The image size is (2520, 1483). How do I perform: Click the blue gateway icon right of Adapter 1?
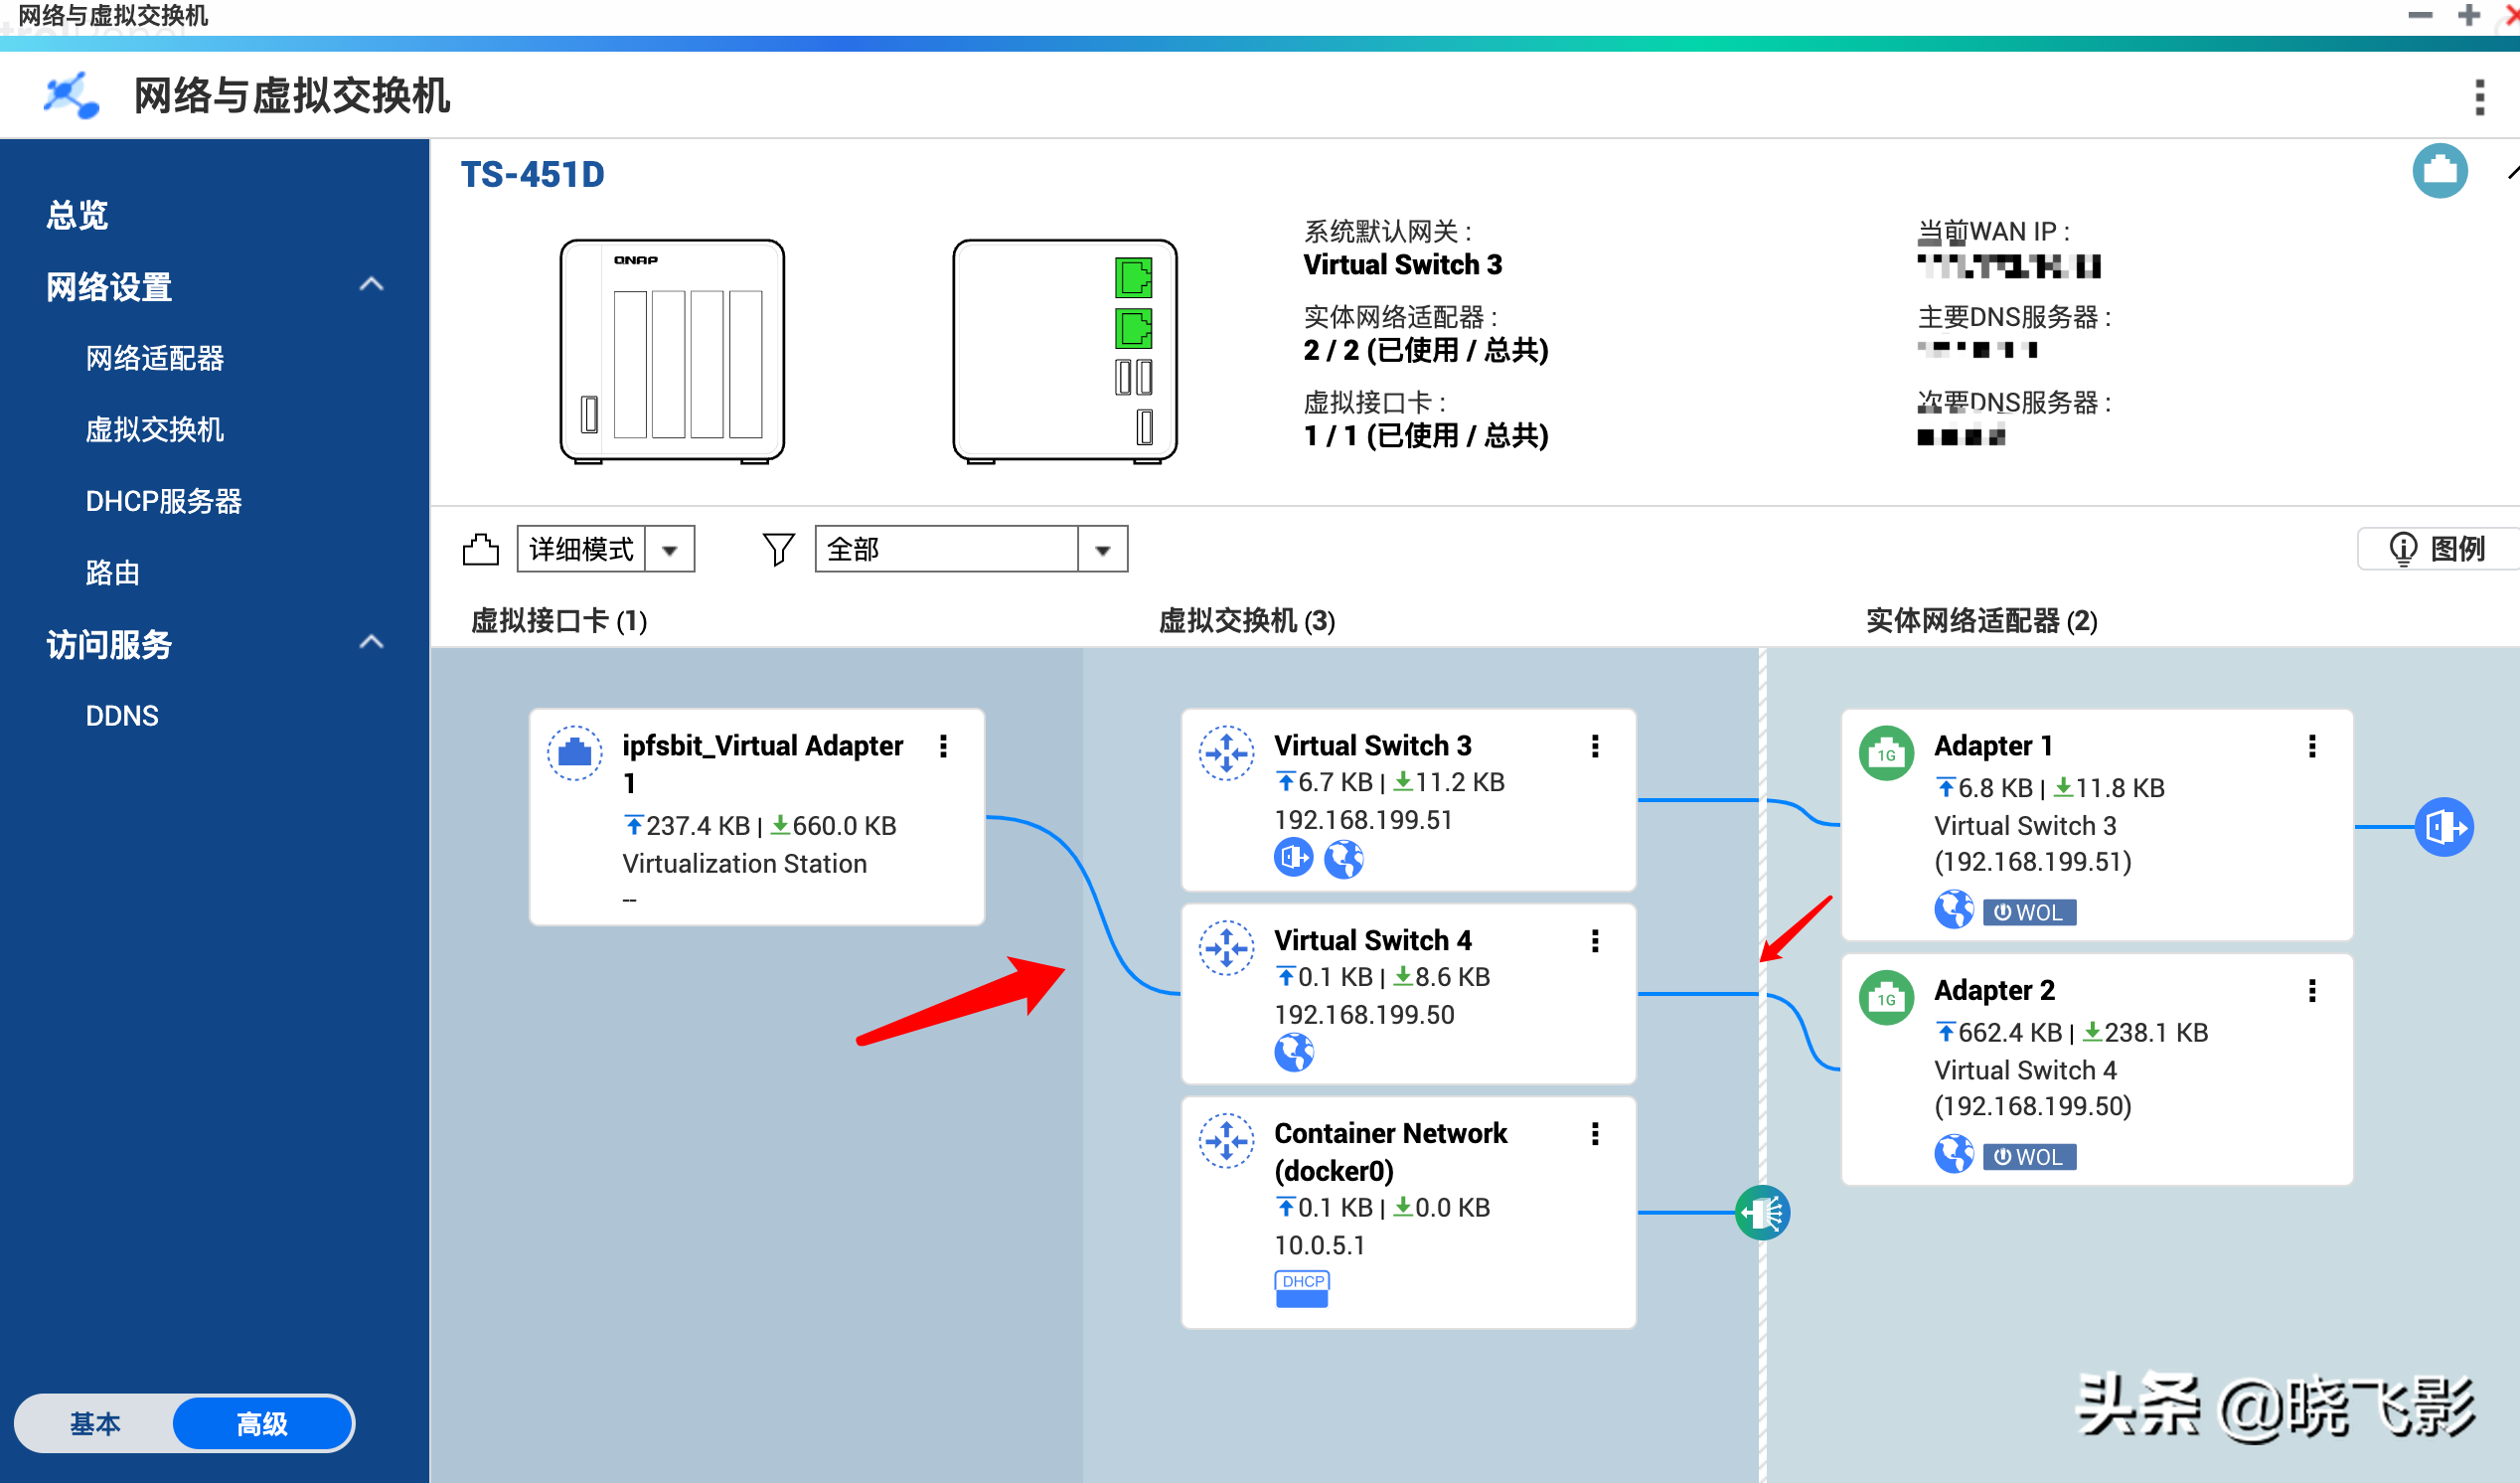[2443, 827]
